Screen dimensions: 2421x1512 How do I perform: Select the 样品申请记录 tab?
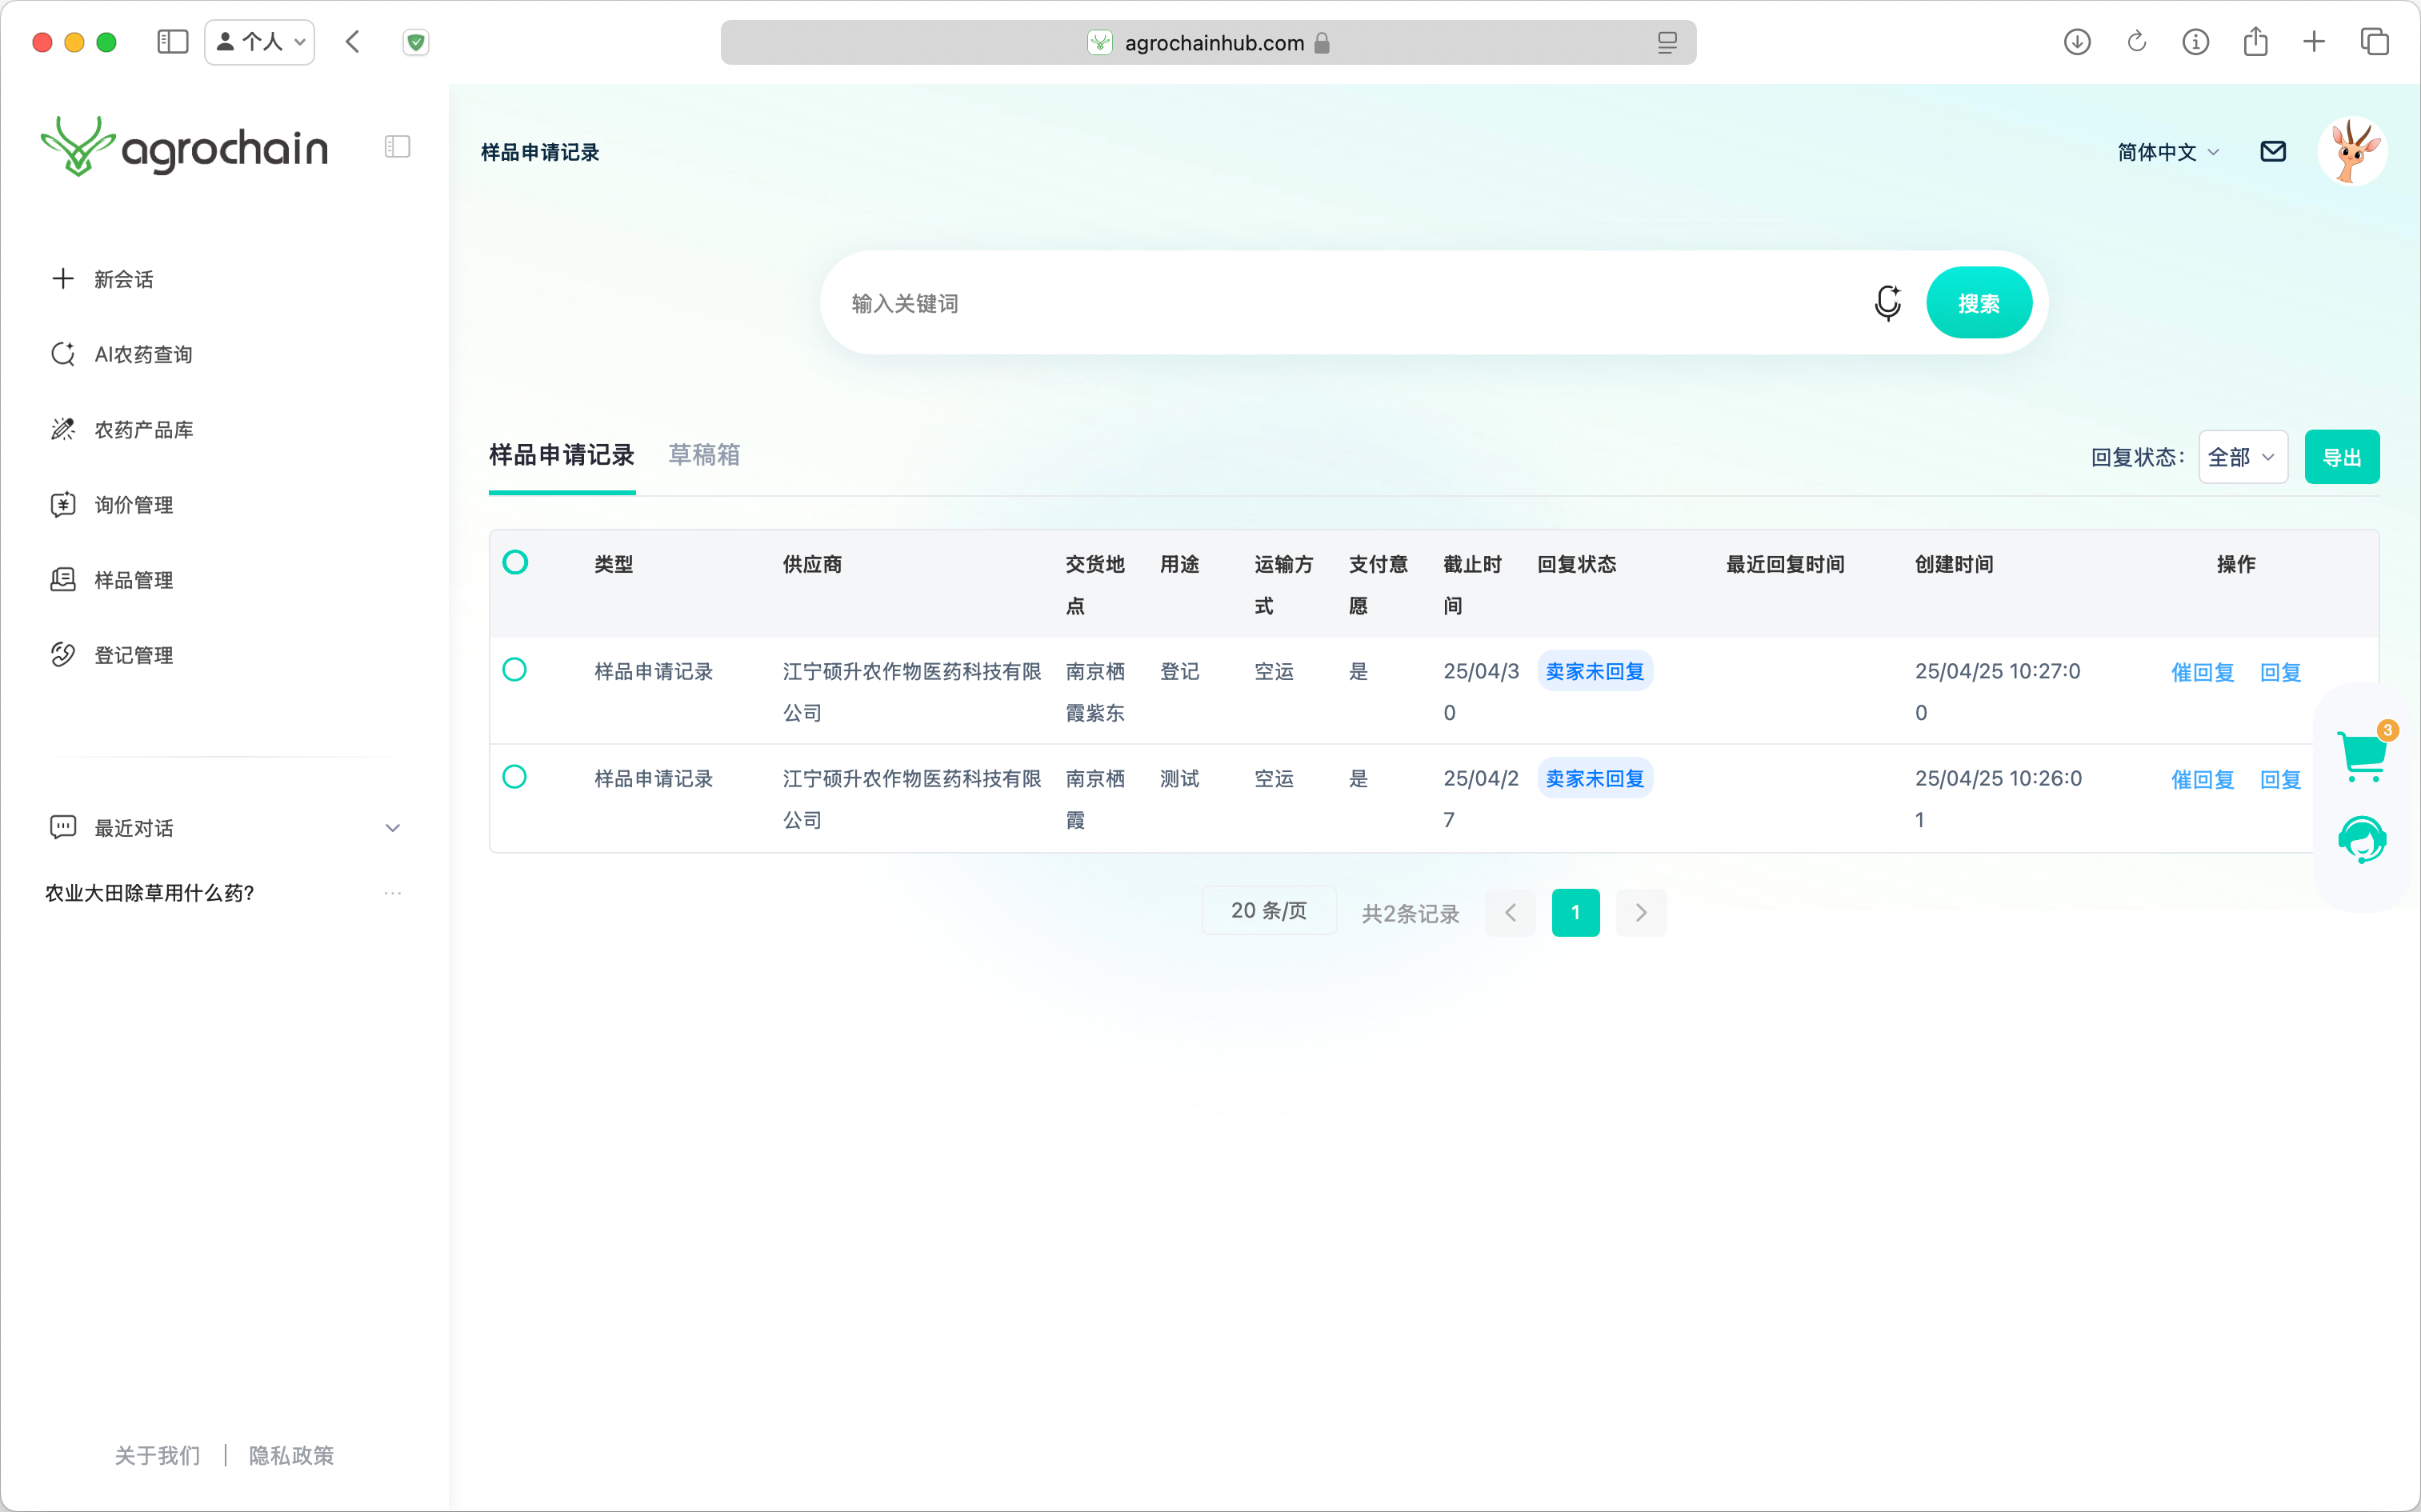pos(561,455)
